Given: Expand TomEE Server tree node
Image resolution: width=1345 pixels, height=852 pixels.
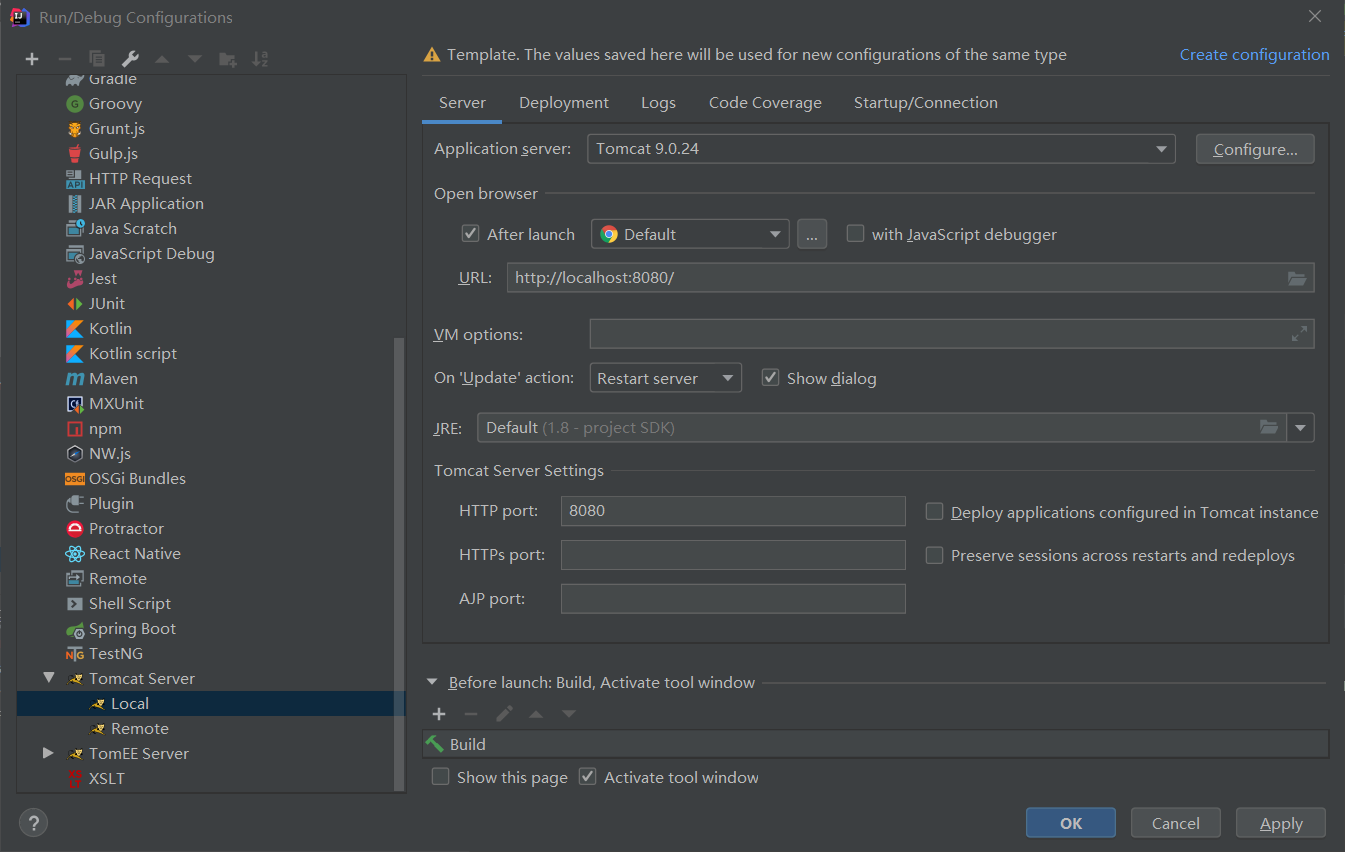Looking at the screenshot, I should coord(48,753).
